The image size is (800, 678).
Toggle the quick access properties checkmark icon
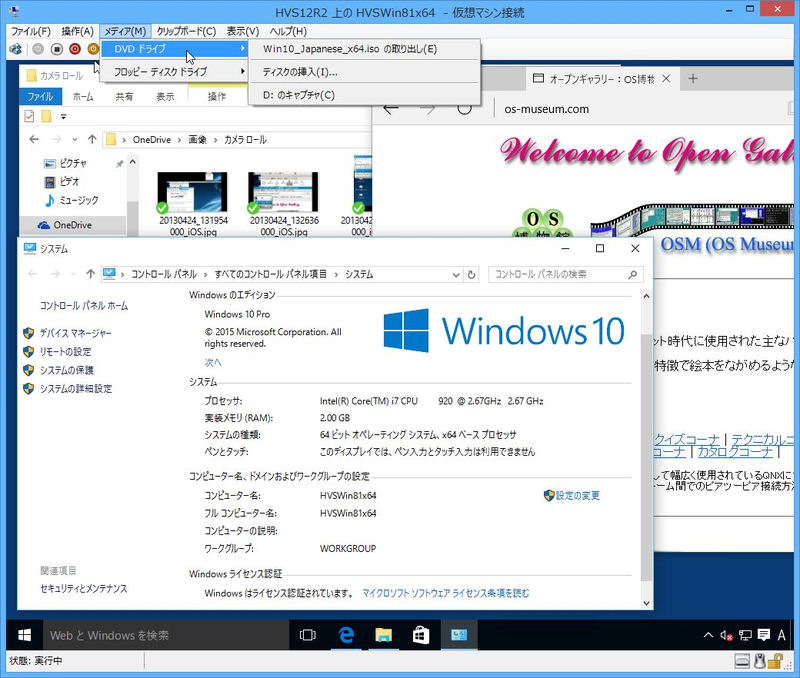point(29,116)
